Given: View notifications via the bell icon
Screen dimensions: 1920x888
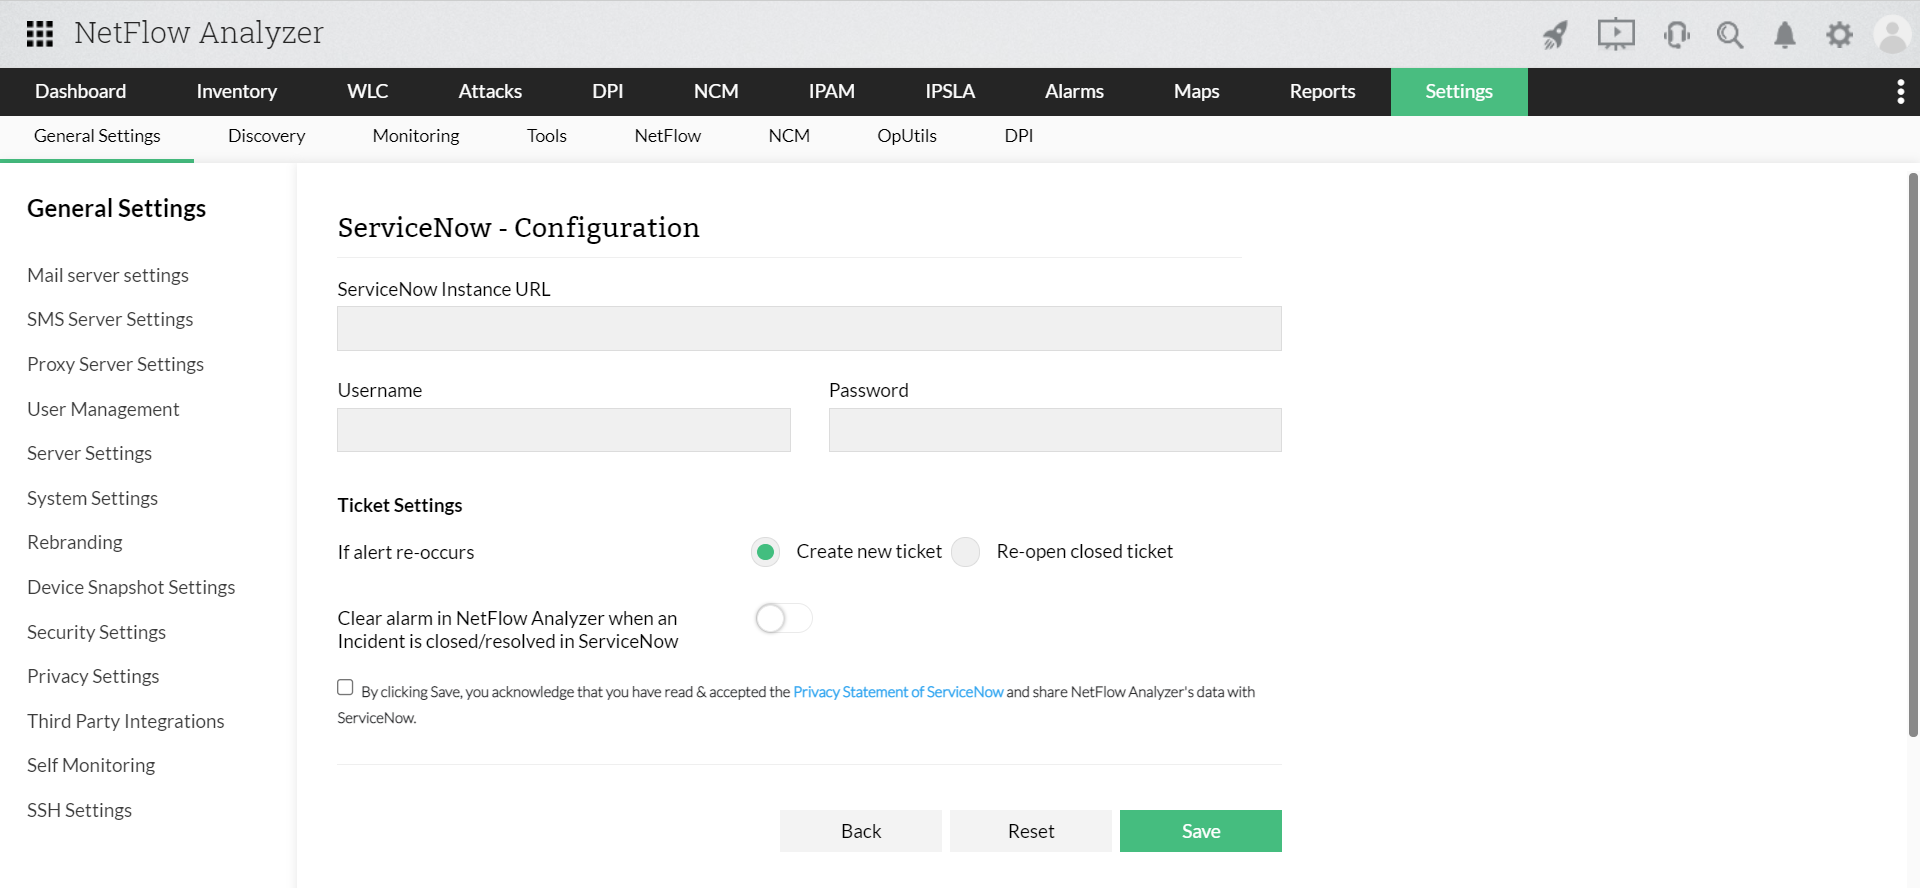Looking at the screenshot, I should coord(1785,36).
